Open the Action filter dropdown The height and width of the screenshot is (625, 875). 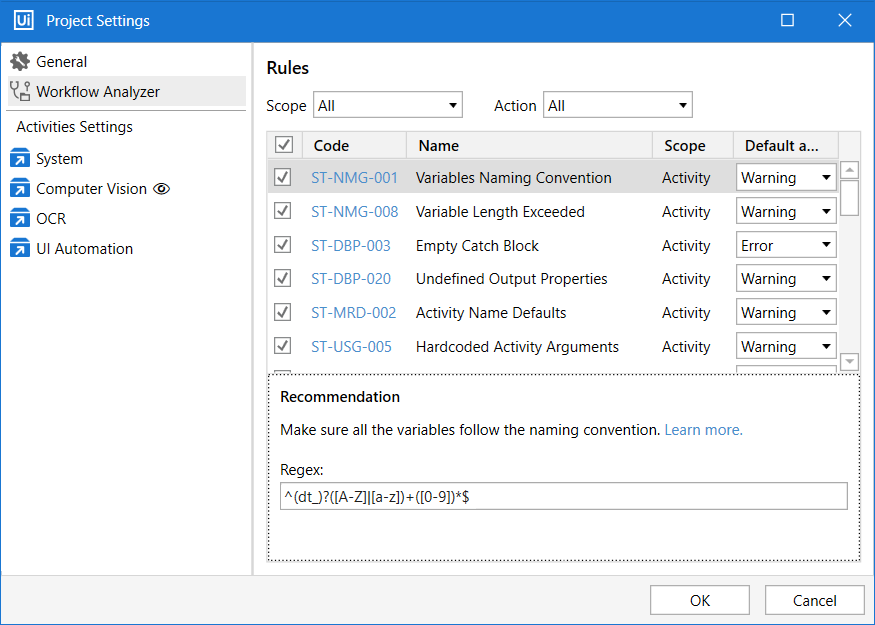tap(617, 104)
